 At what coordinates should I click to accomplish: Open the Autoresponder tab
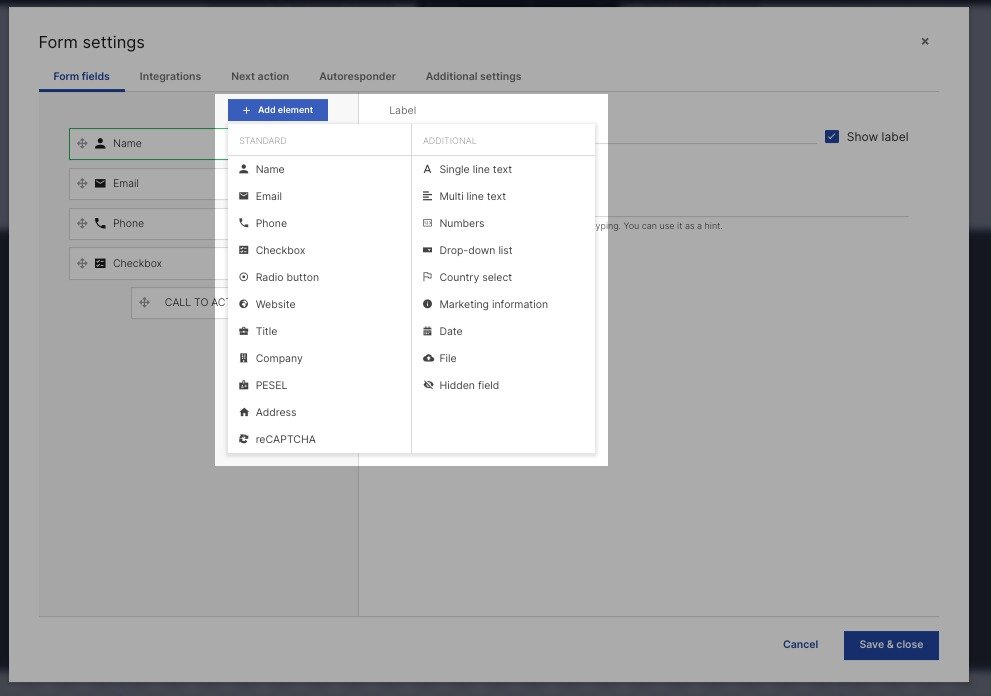[x=357, y=76]
